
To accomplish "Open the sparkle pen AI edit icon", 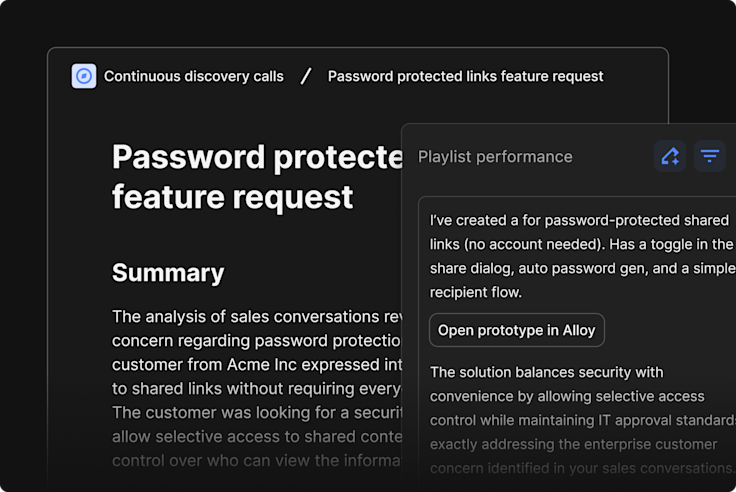I will pyautogui.click(x=670, y=156).
